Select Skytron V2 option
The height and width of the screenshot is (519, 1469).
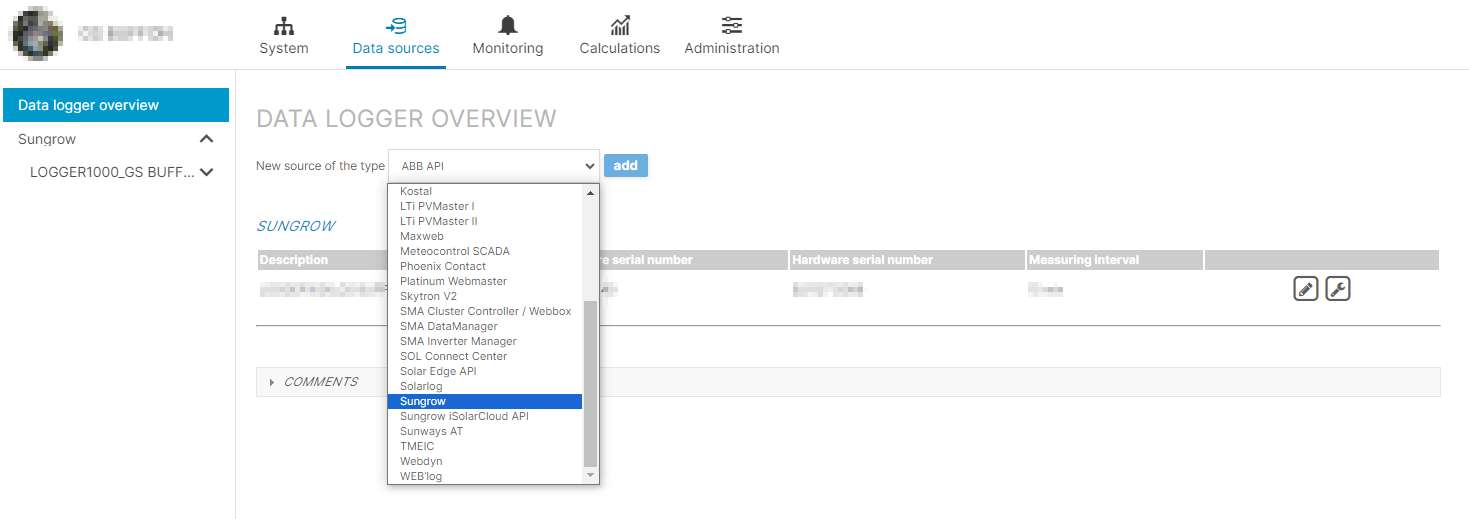coord(485,296)
